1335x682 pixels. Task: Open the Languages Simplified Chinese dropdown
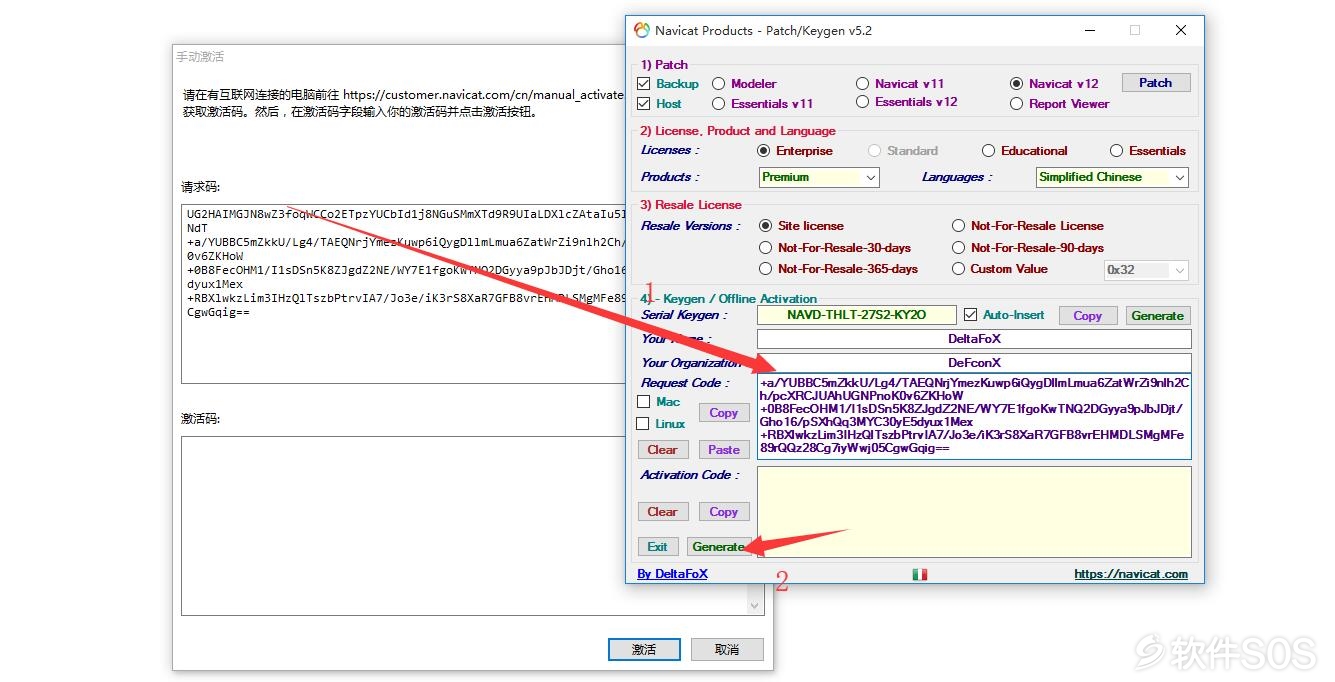(x=1112, y=177)
